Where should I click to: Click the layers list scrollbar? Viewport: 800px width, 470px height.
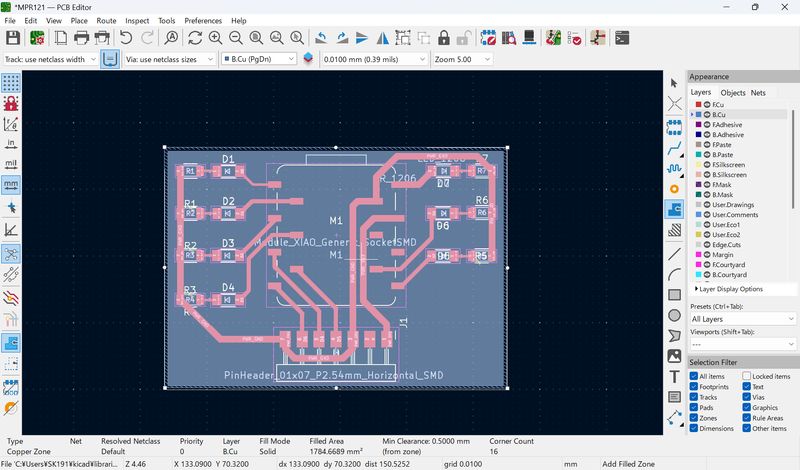793,158
